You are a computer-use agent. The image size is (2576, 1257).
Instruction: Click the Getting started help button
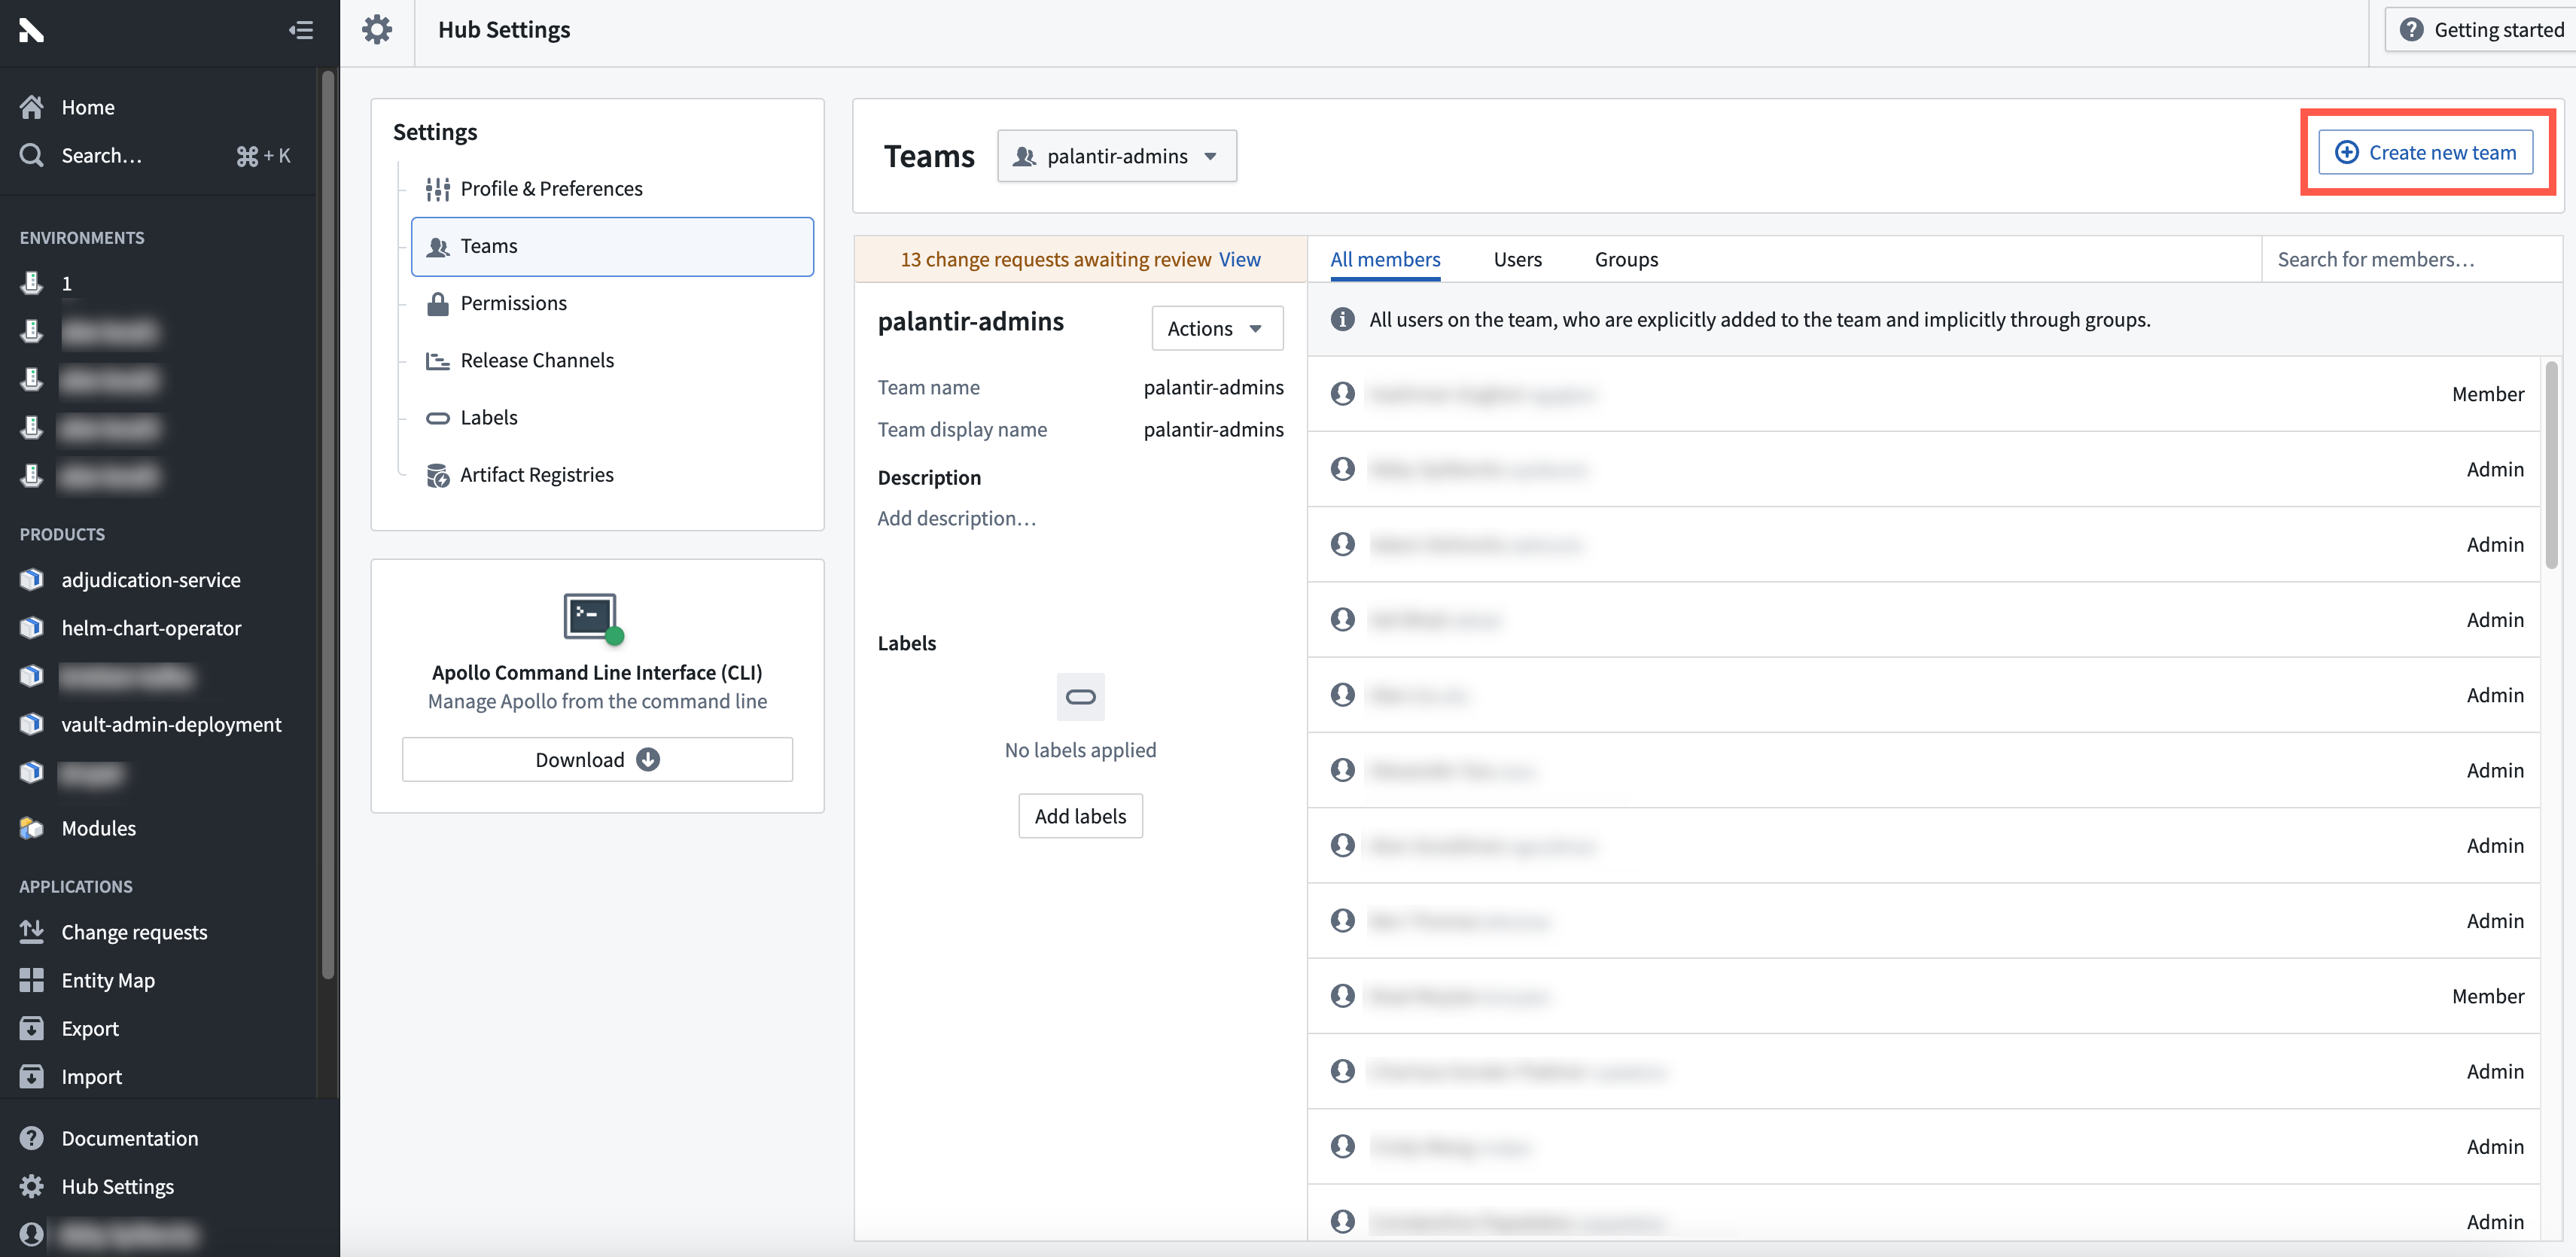(x=2481, y=30)
